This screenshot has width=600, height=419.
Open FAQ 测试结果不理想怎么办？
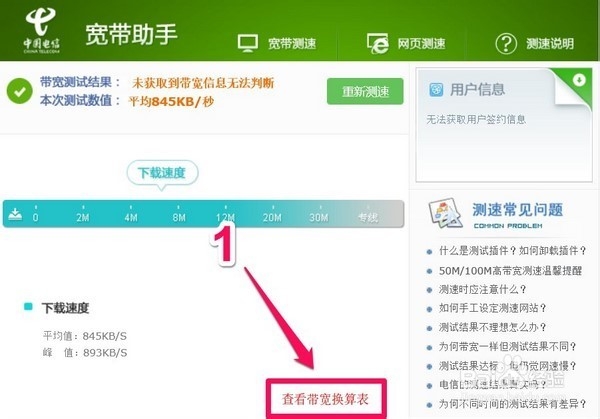[x=492, y=327]
